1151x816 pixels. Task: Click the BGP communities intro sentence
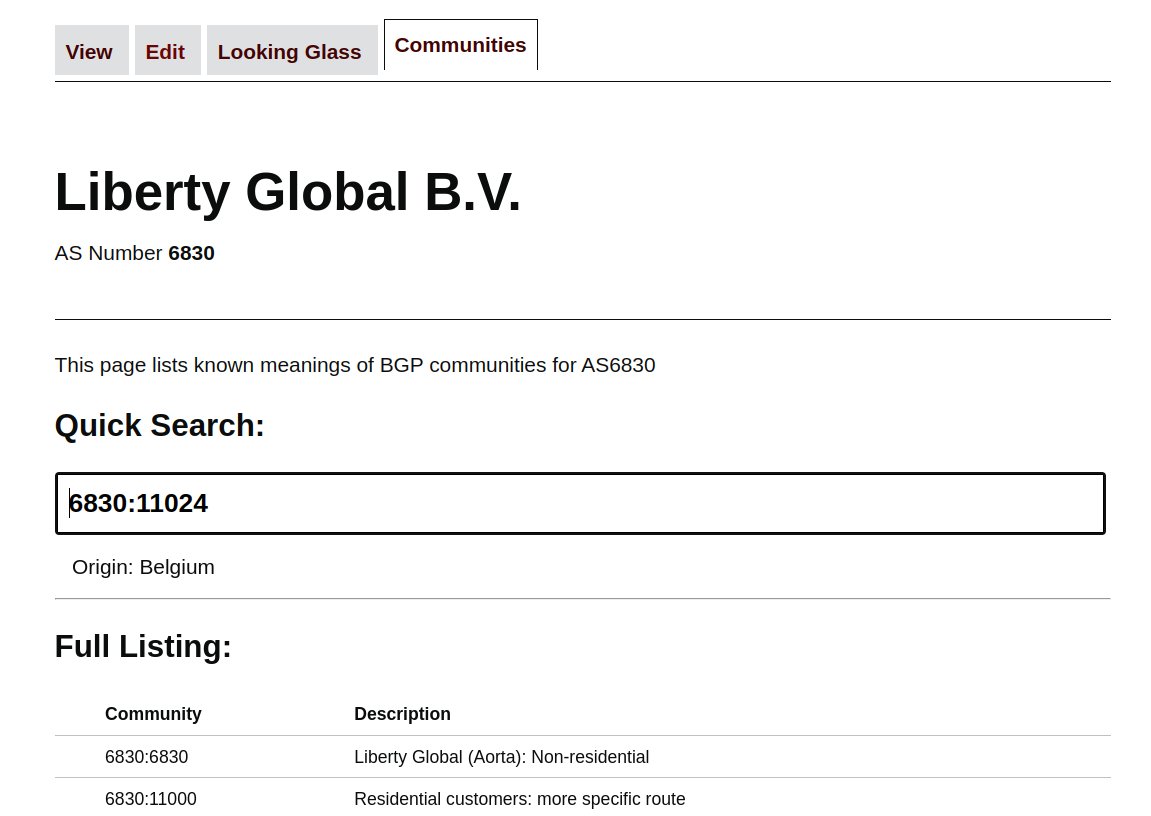[x=355, y=365]
